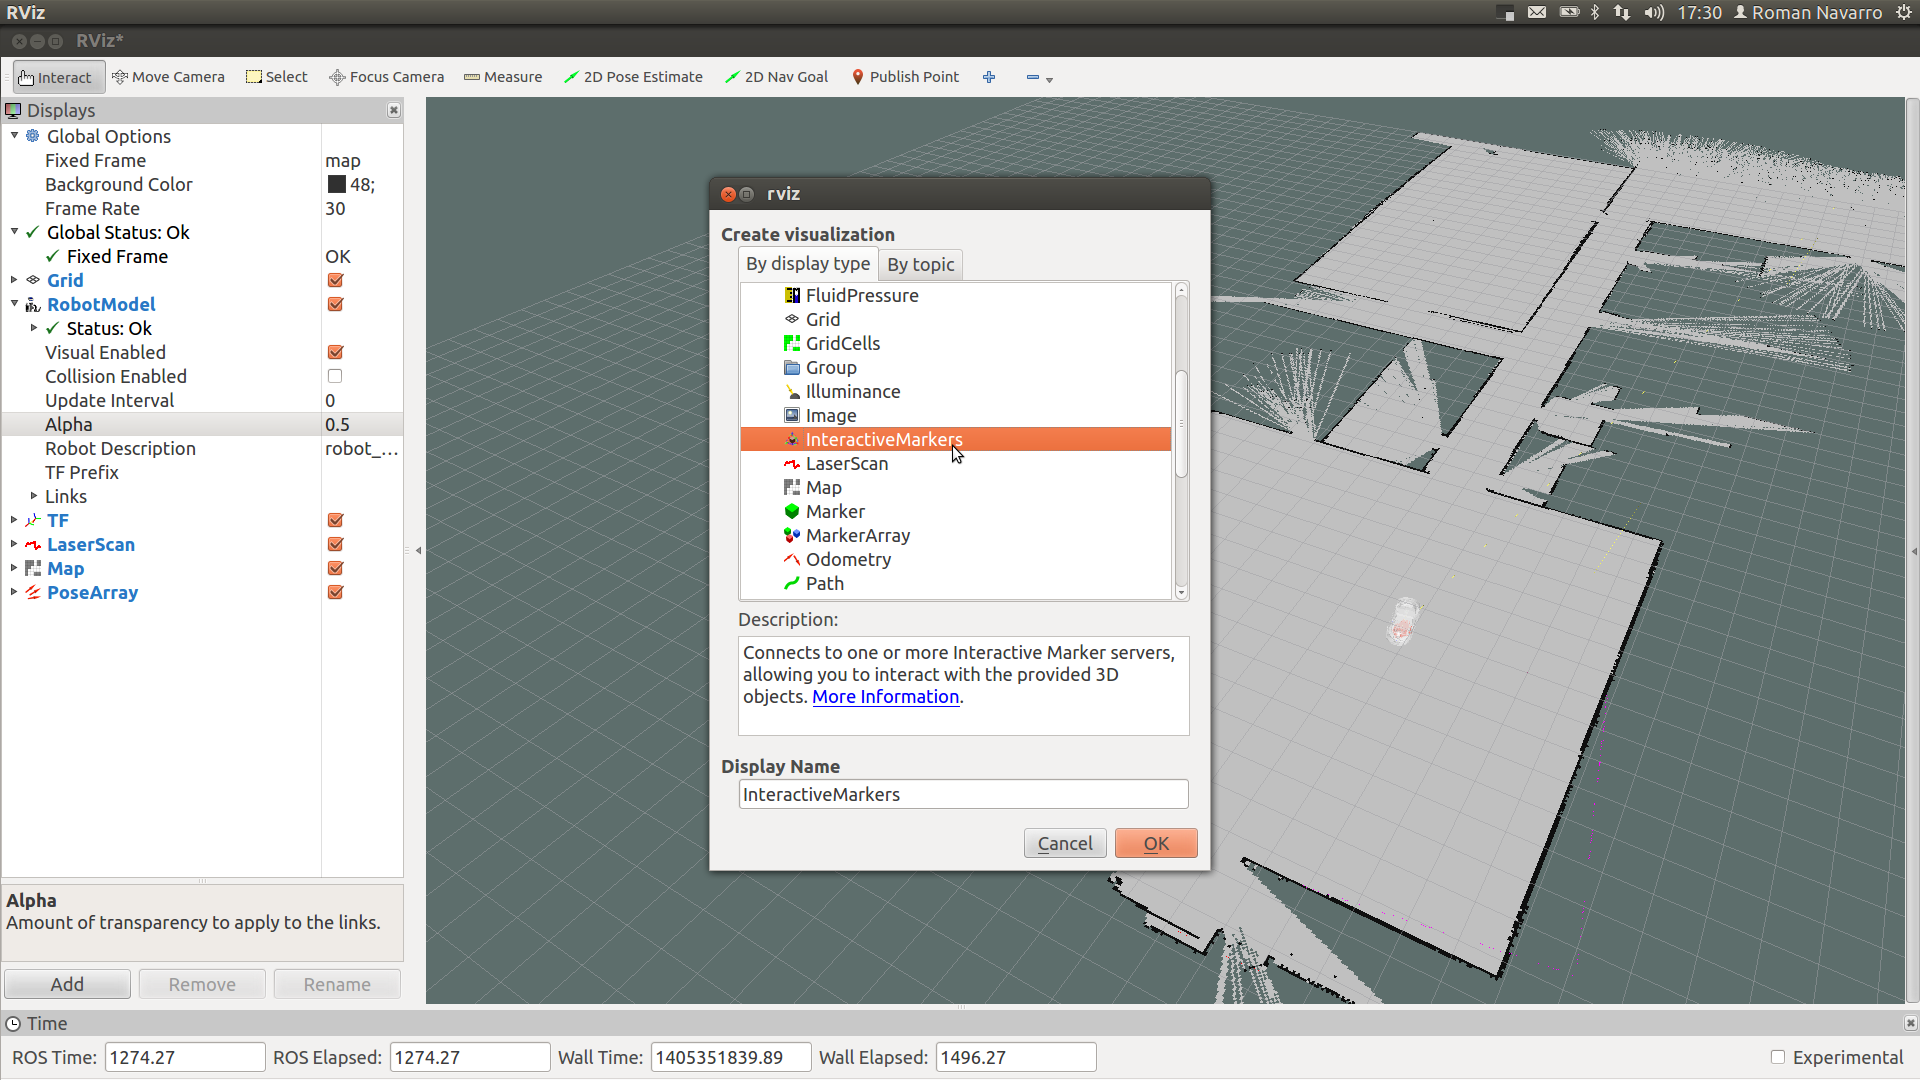Select the InteractiveMarkers display type
Image resolution: width=1920 pixels, height=1080 pixels.
(x=884, y=439)
